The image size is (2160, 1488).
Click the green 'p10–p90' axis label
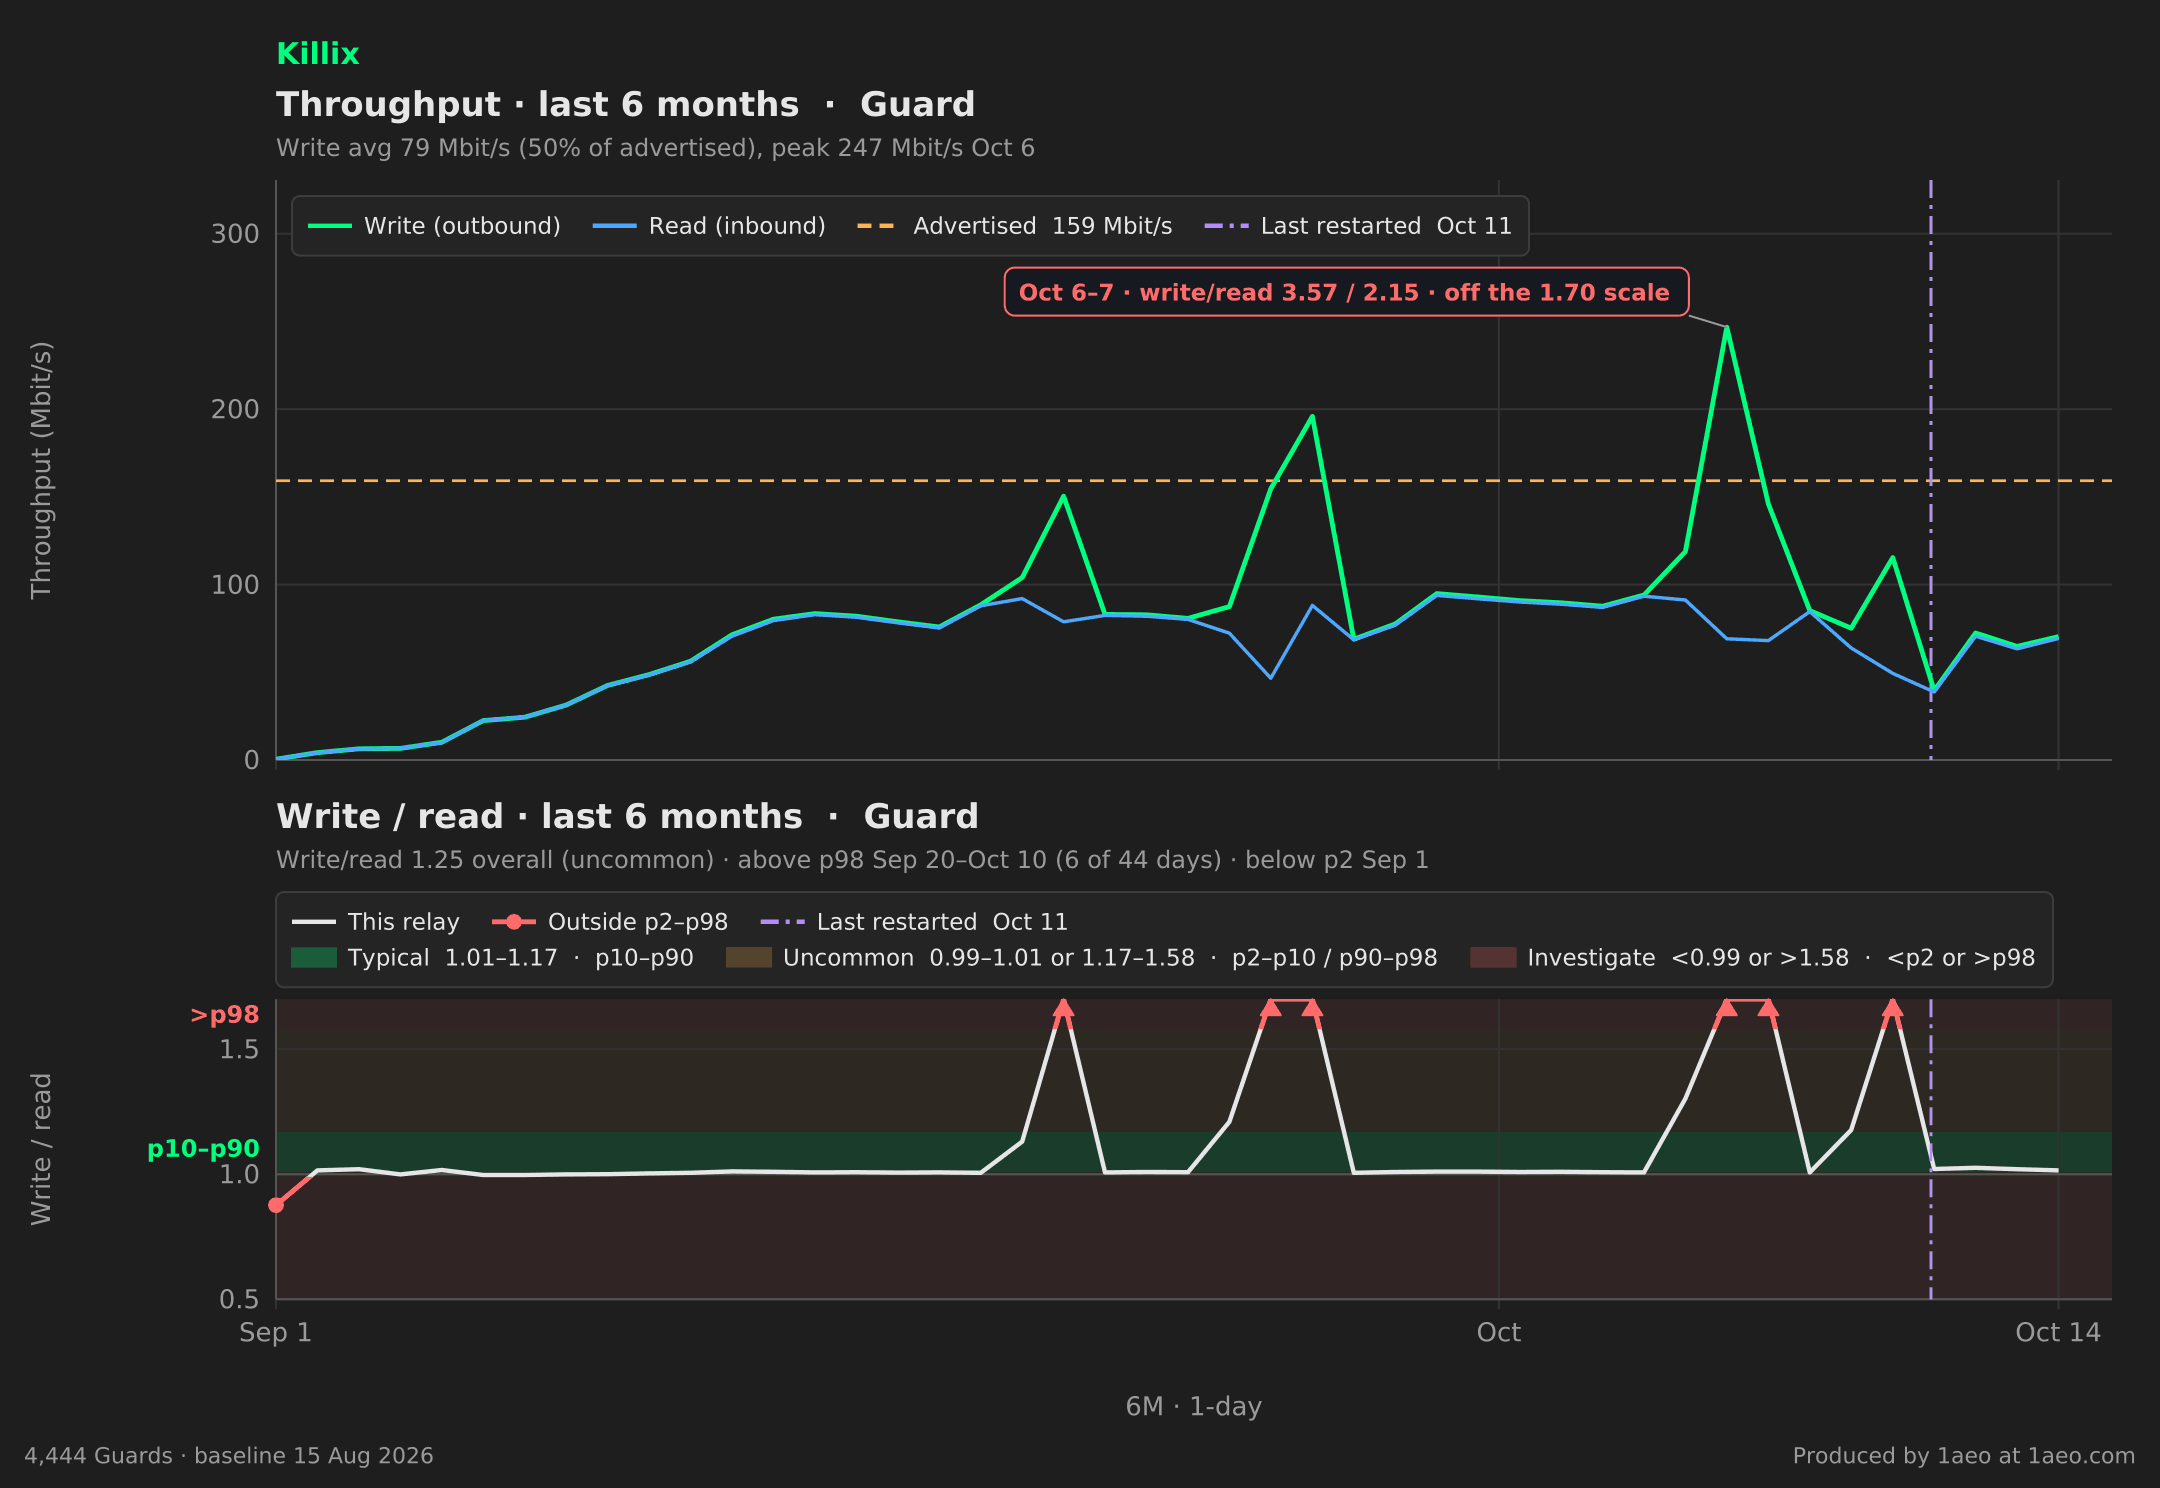point(203,1149)
